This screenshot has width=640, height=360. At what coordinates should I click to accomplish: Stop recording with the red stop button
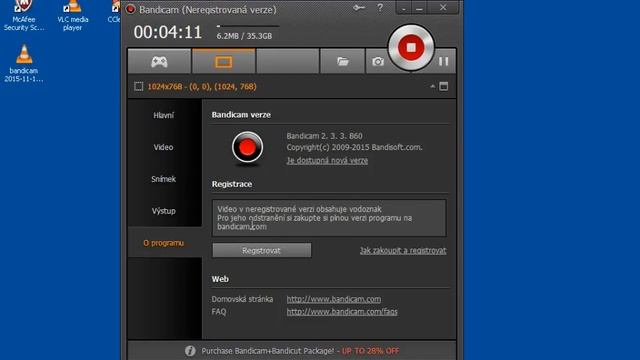pyautogui.click(x=411, y=48)
